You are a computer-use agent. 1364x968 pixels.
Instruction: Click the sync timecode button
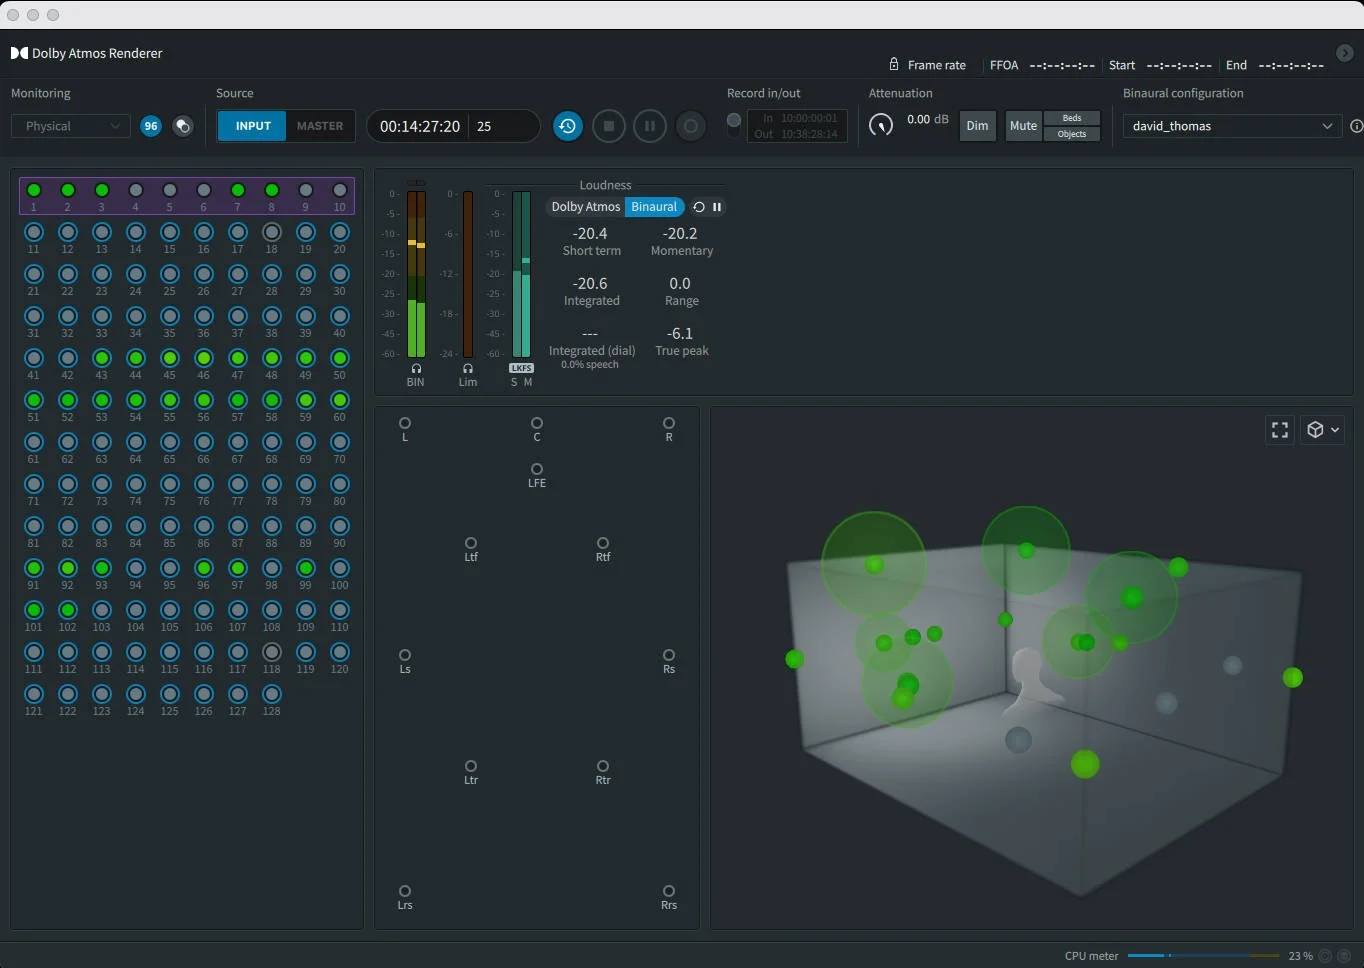click(568, 126)
